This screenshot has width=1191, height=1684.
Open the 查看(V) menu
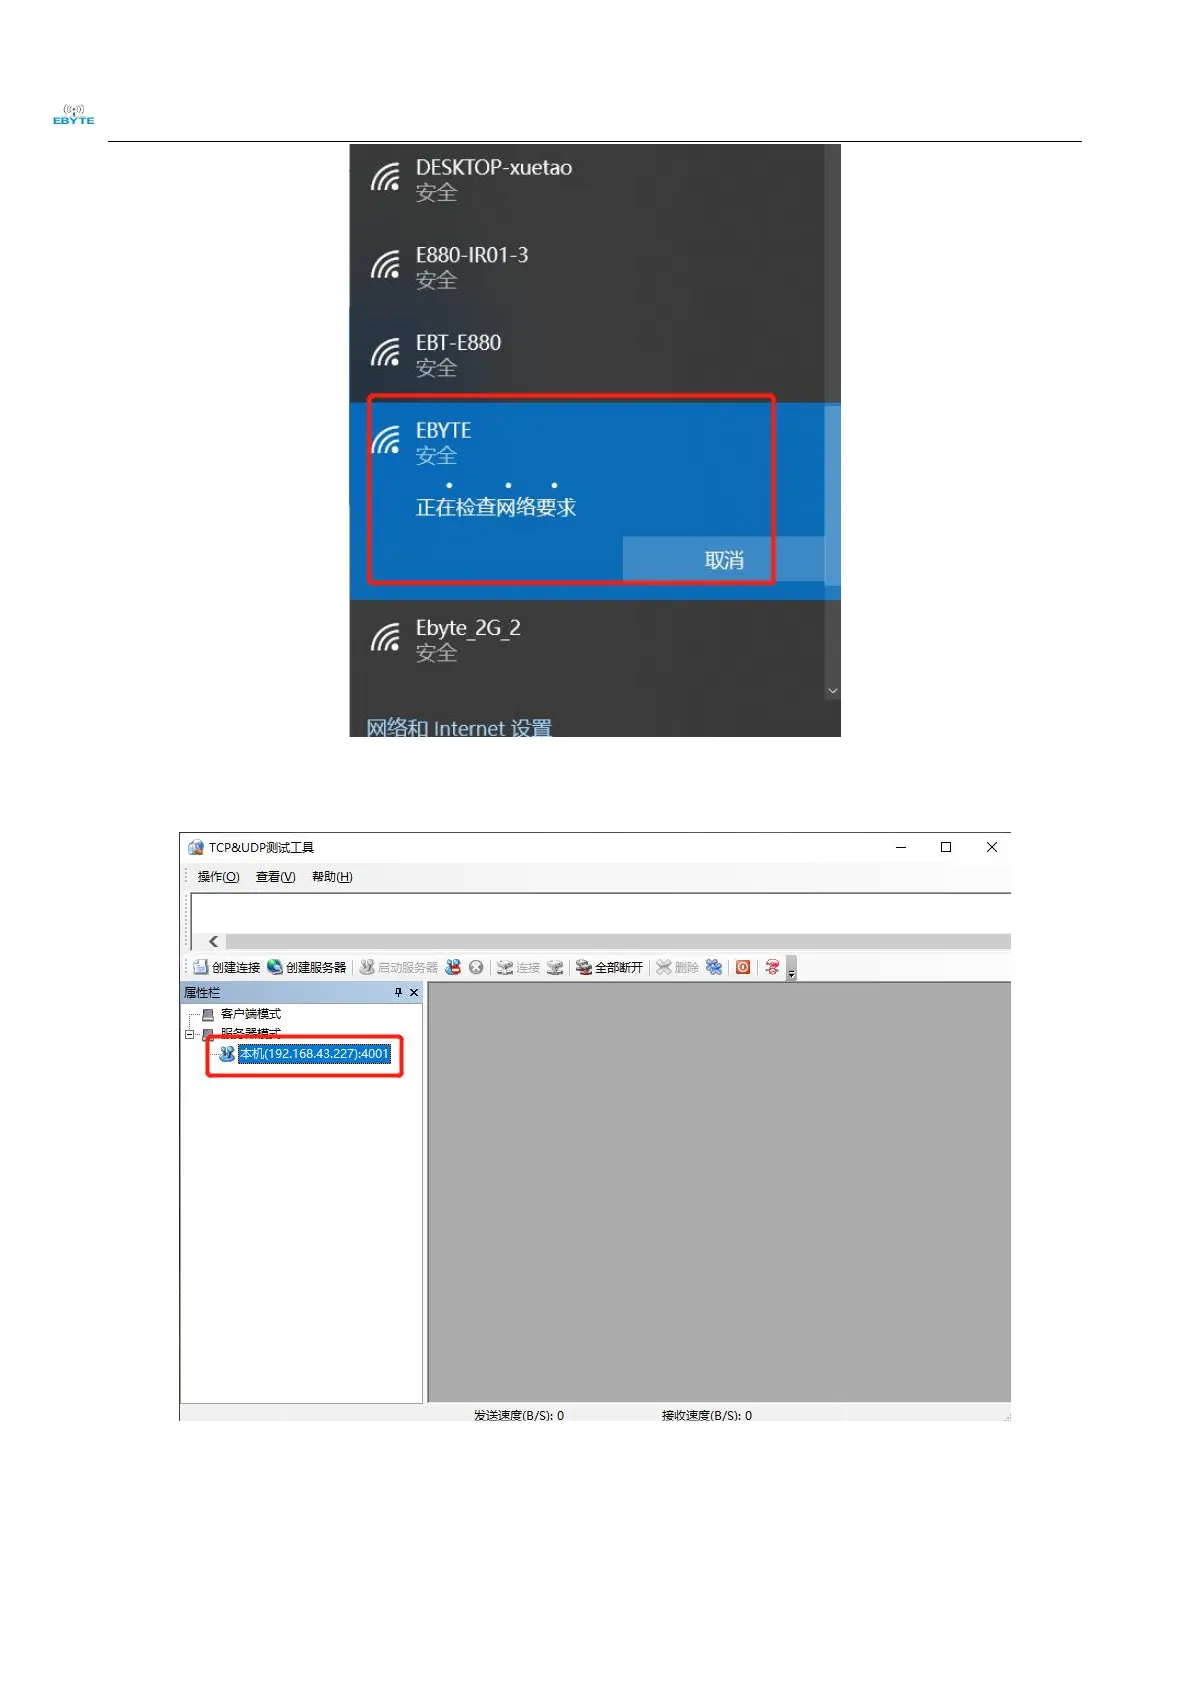[275, 877]
